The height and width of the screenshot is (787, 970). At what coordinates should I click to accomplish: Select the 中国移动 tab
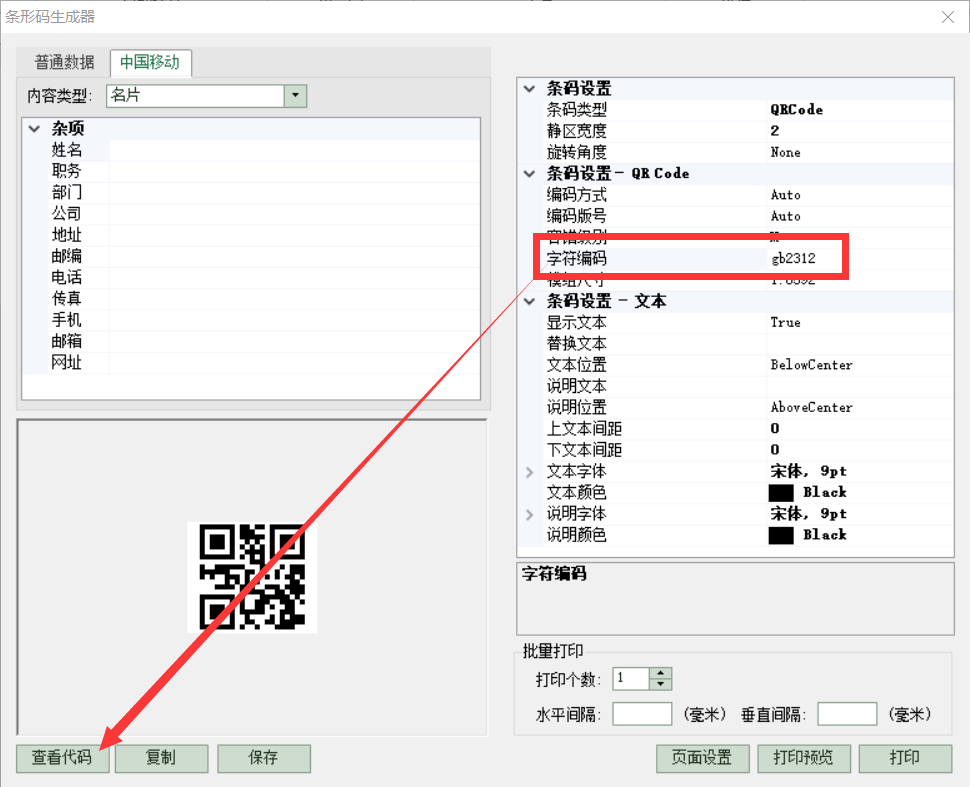pyautogui.click(x=150, y=62)
